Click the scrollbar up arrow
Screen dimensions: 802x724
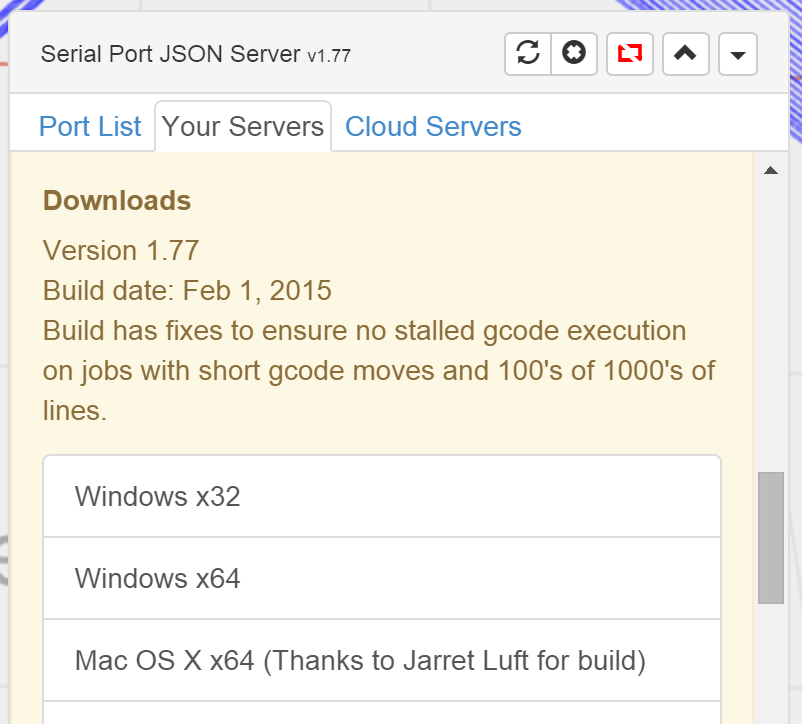[770, 170]
